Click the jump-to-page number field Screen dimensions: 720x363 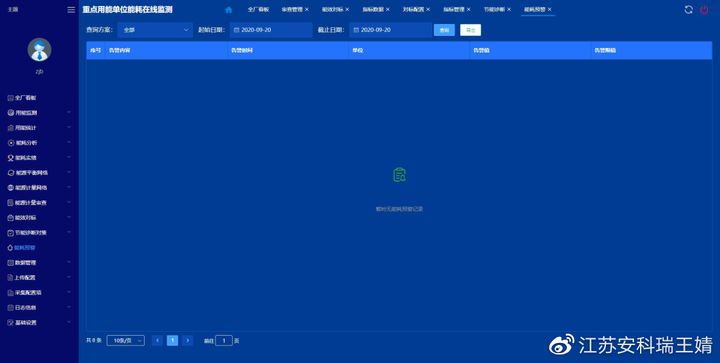pyautogui.click(x=224, y=341)
